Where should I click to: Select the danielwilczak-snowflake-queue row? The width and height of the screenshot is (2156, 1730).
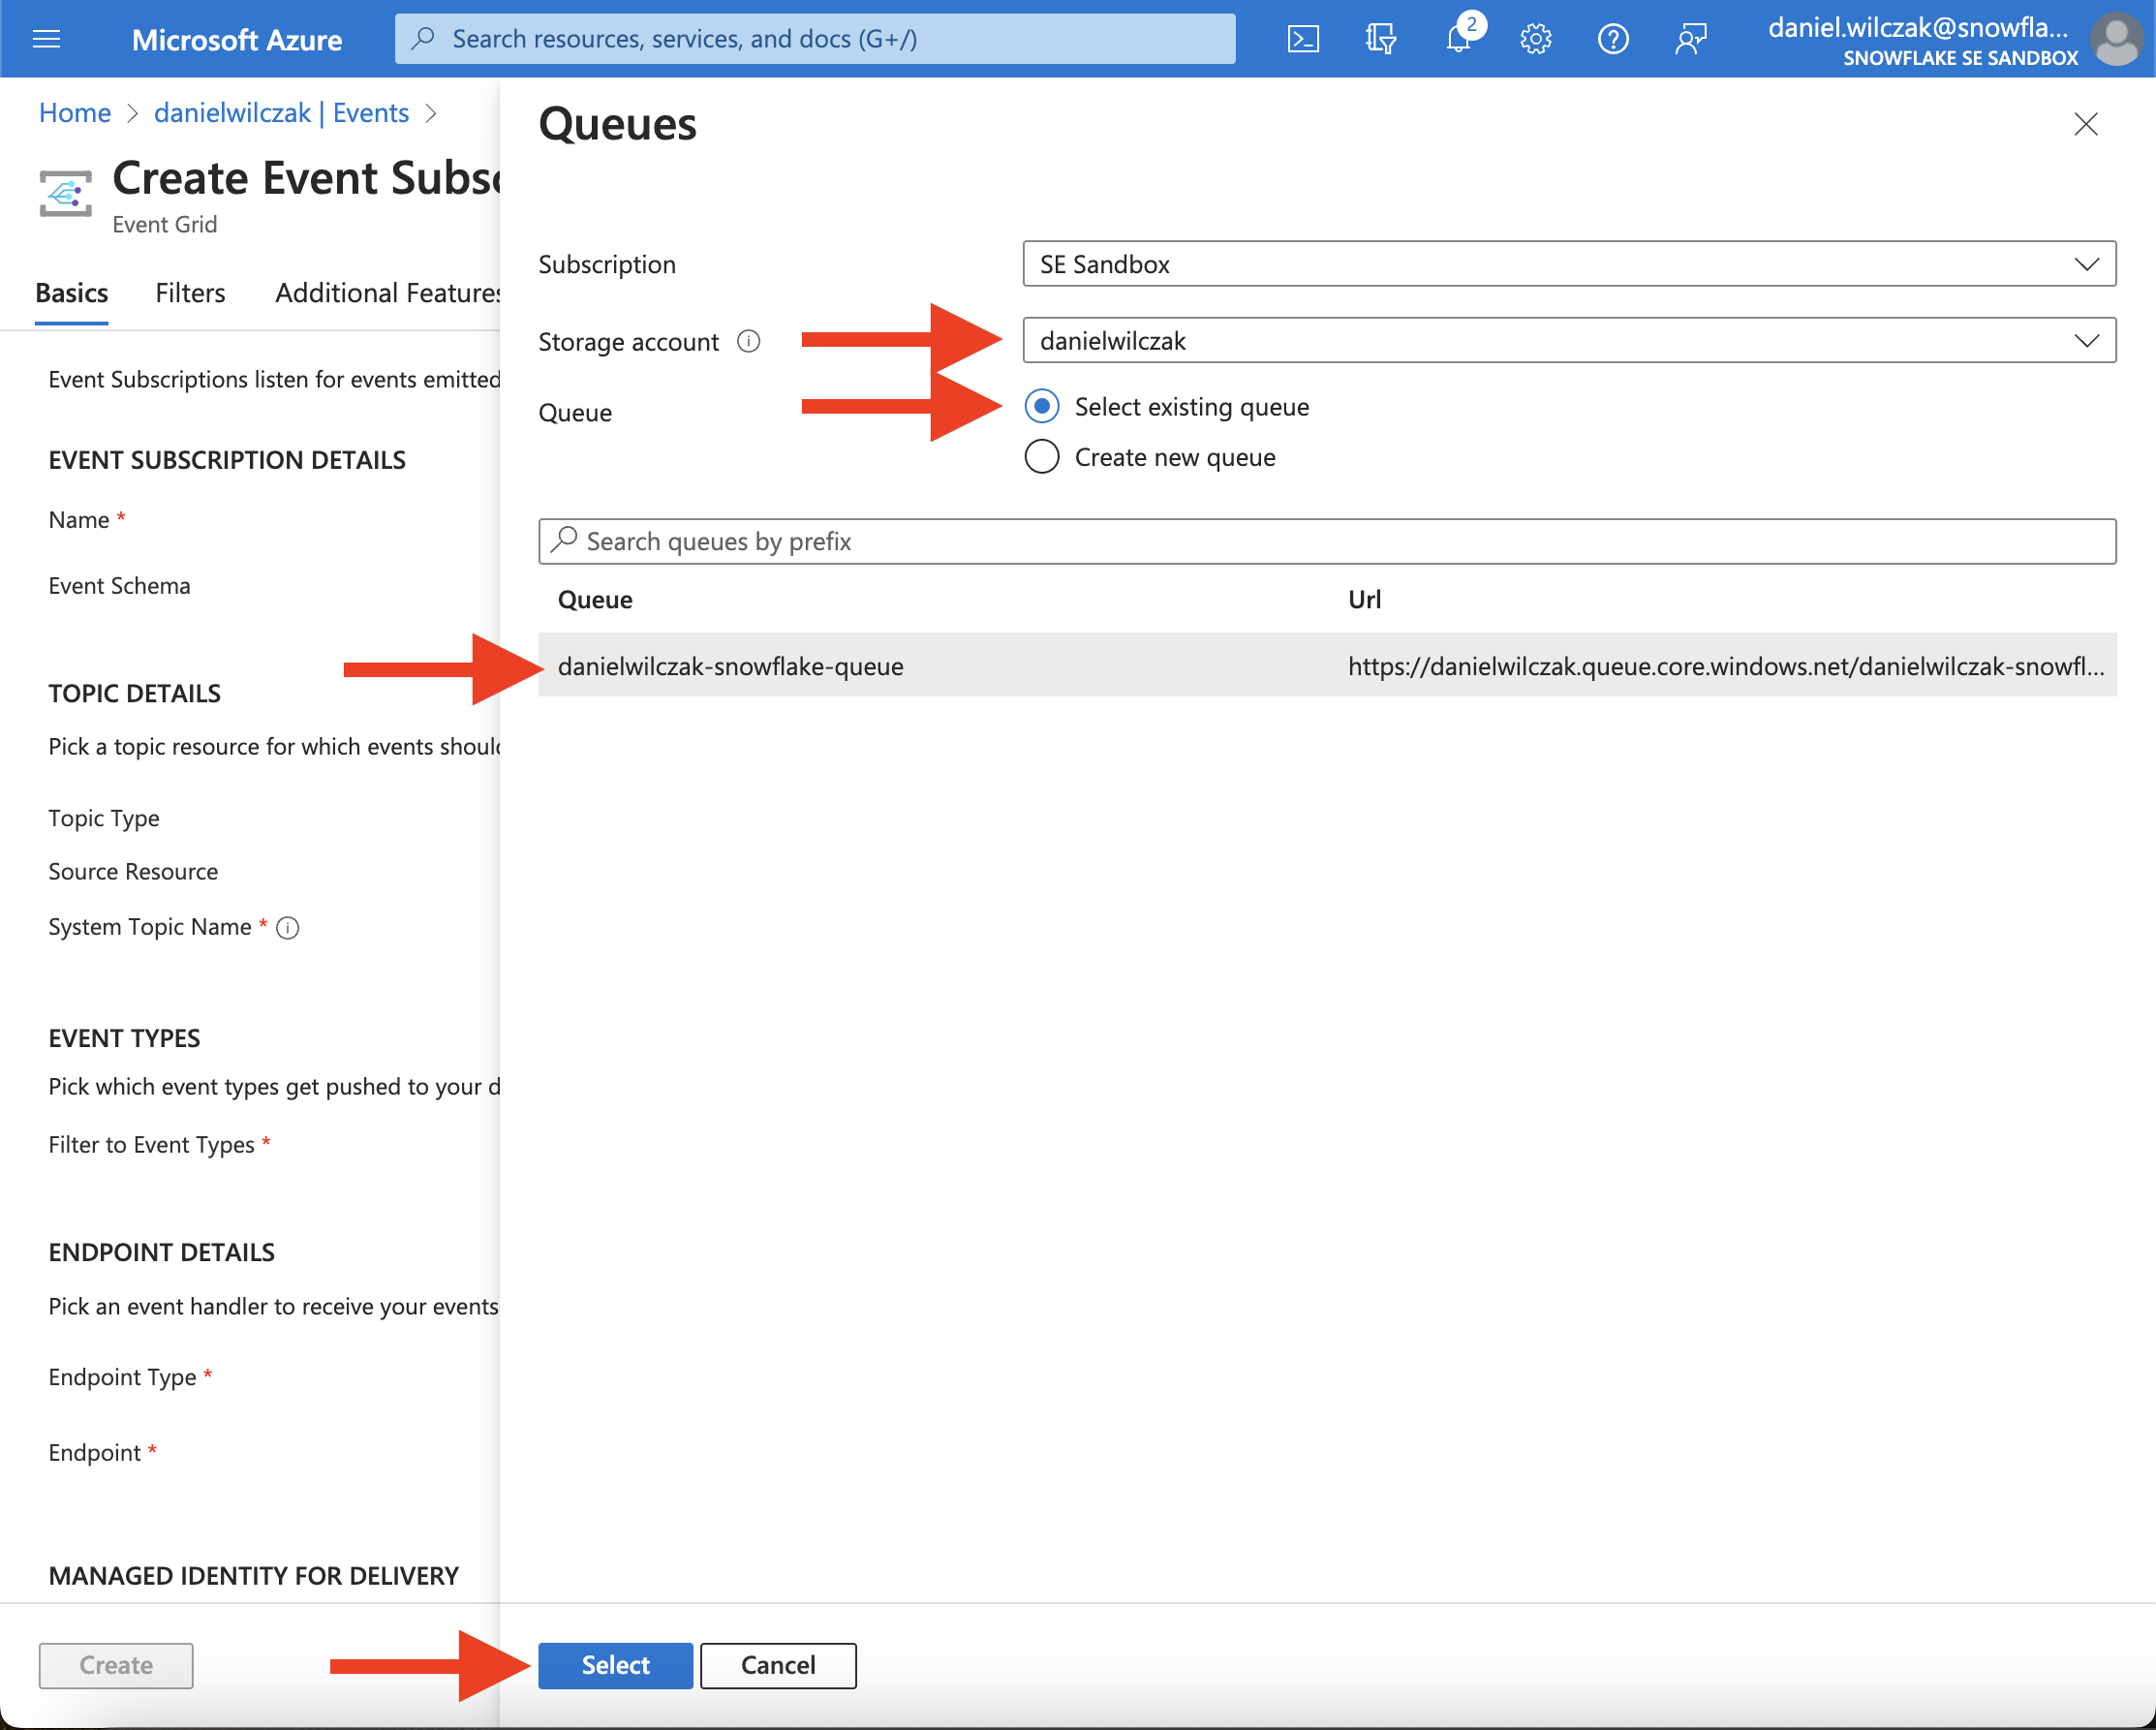click(1327, 665)
